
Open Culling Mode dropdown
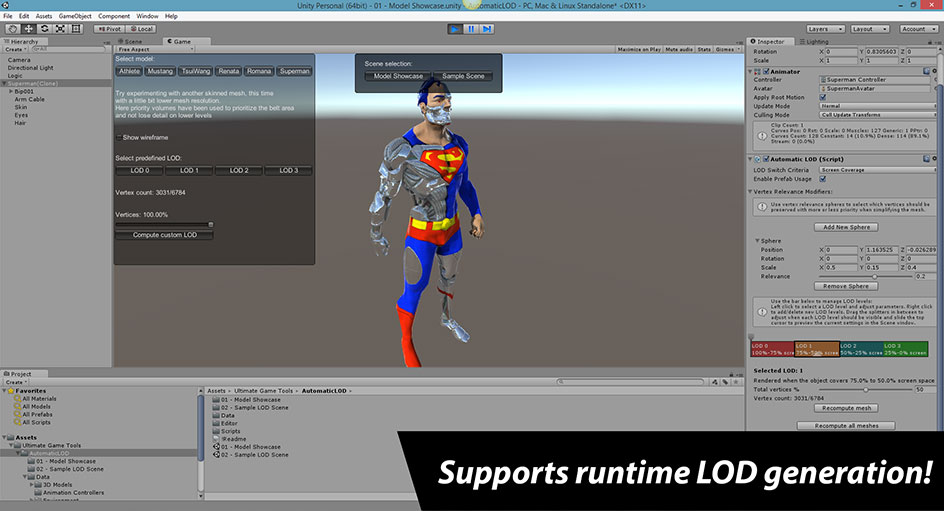click(878, 114)
